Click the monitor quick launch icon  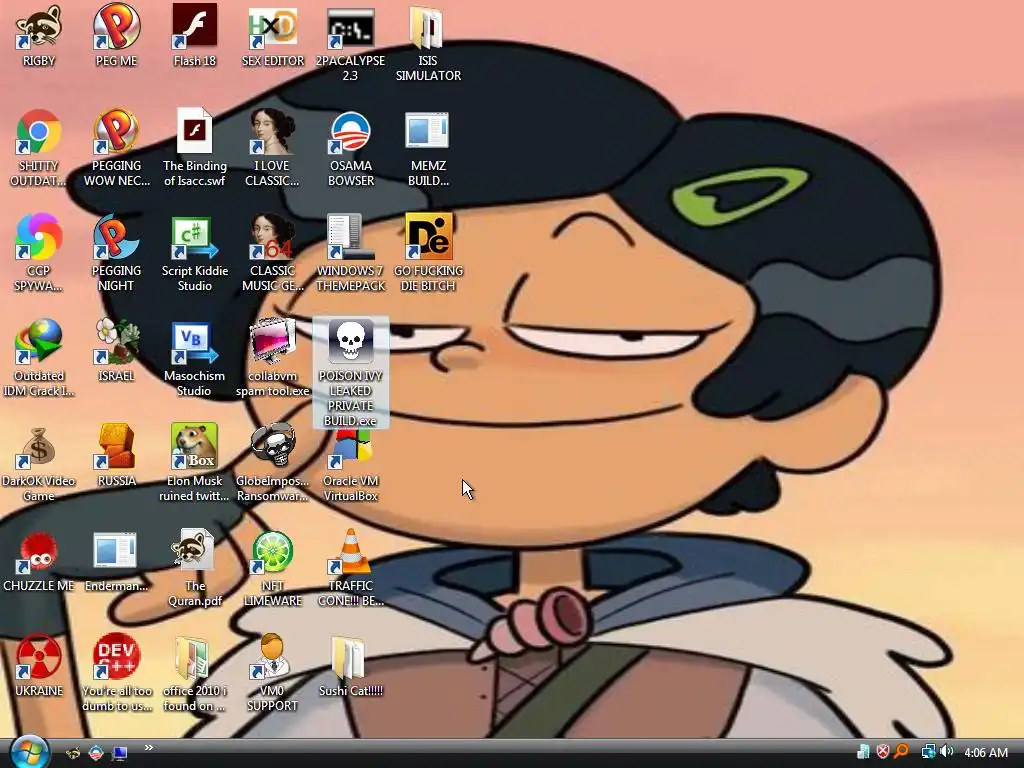[x=120, y=753]
